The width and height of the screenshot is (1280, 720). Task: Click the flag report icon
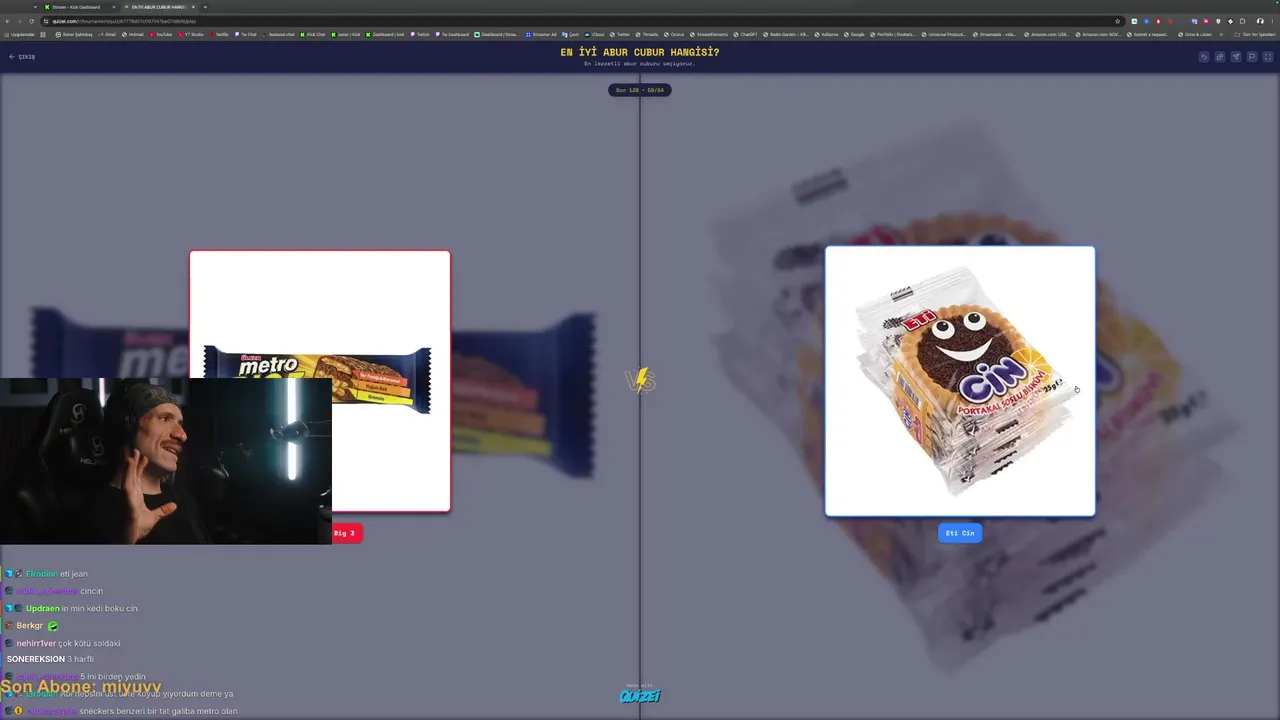tap(1252, 57)
